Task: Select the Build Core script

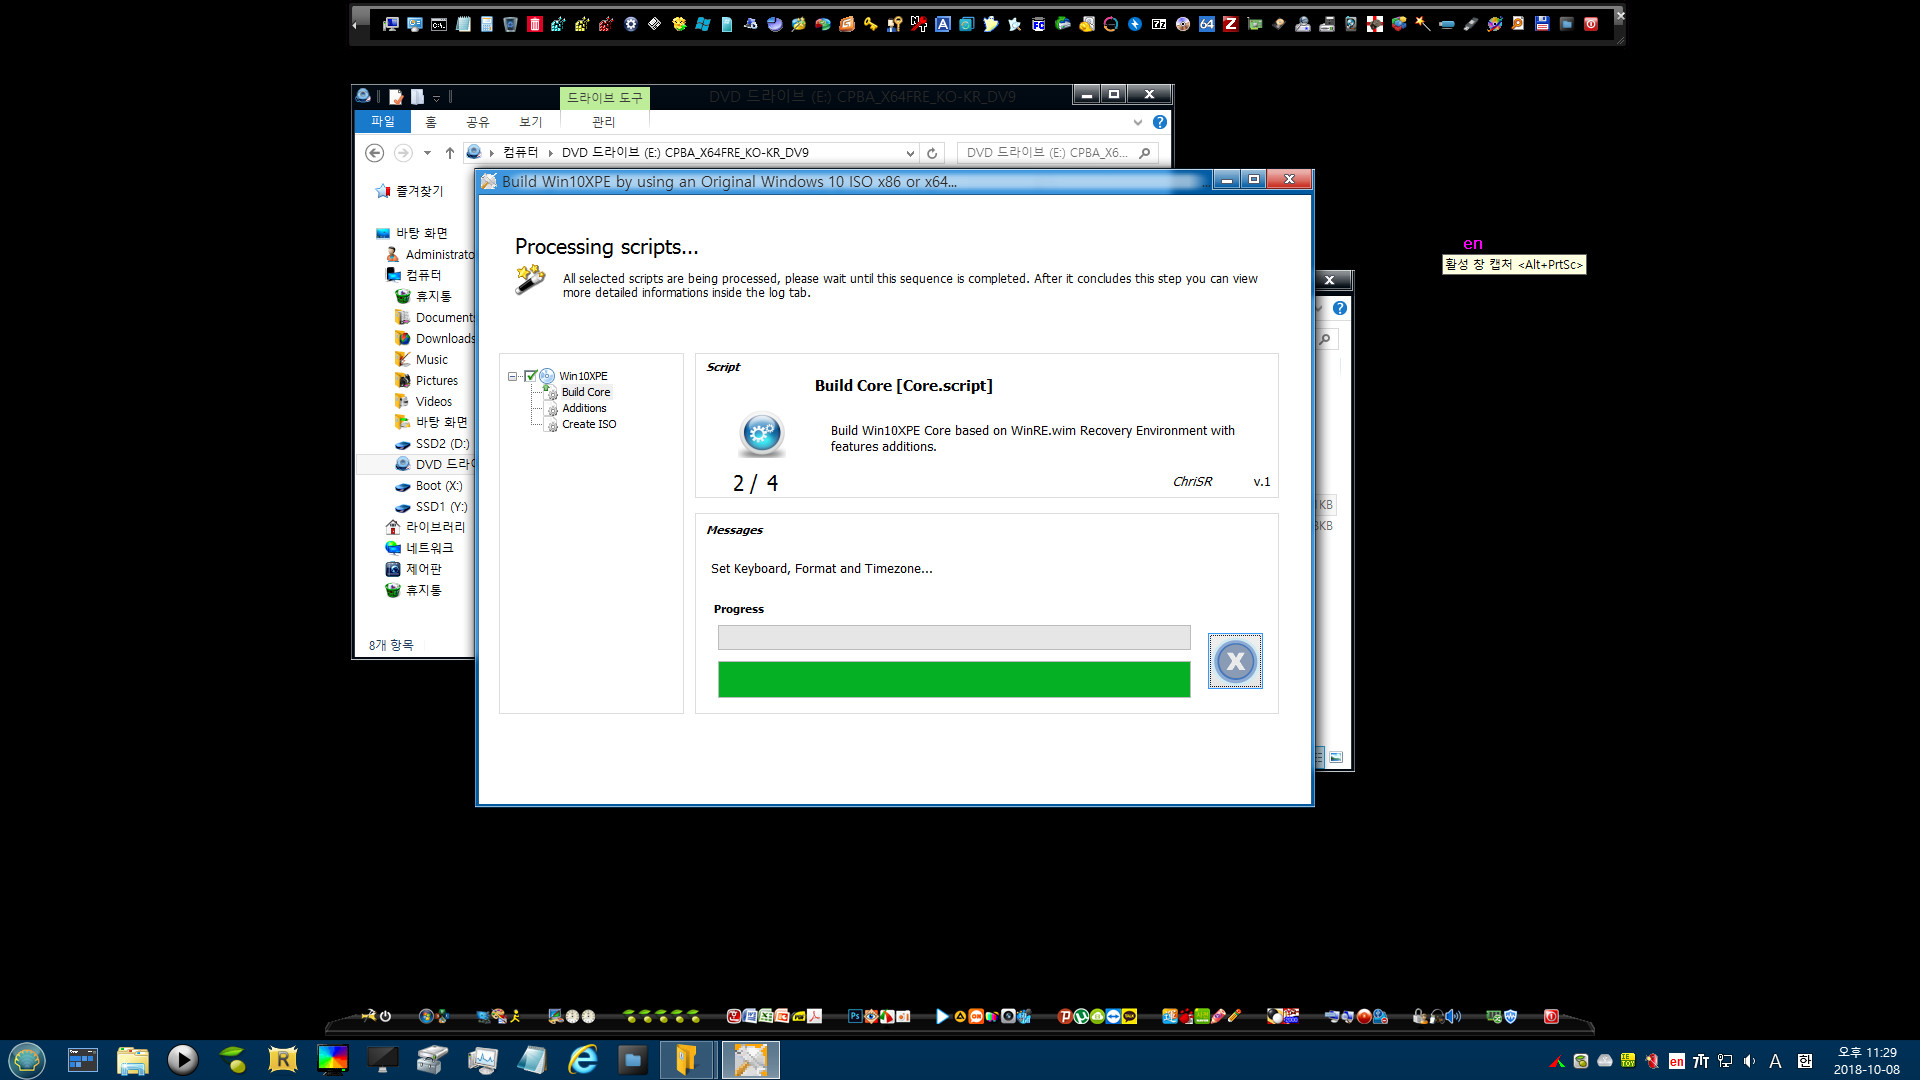Action: click(x=586, y=392)
